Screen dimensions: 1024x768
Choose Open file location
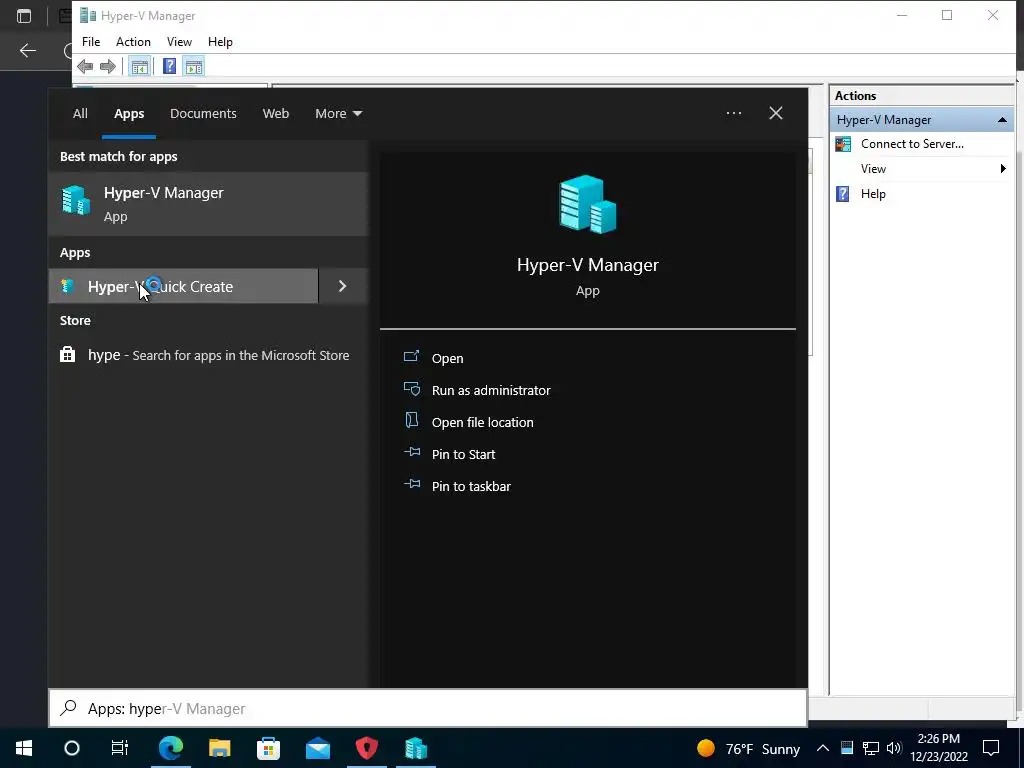(483, 423)
